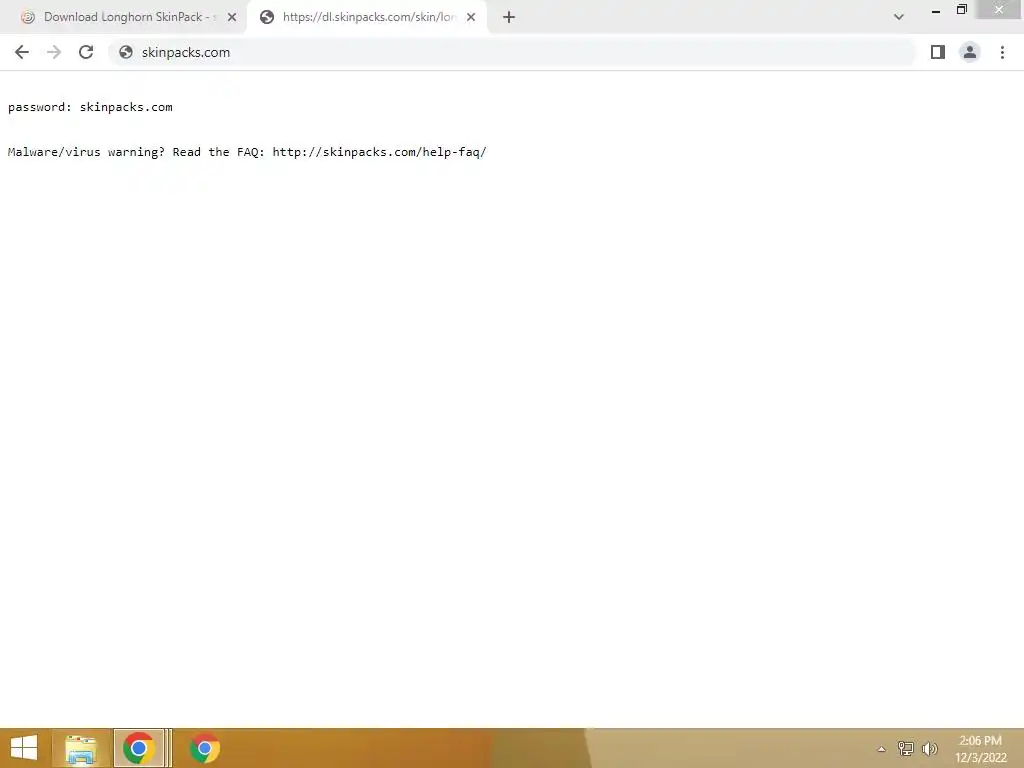Screen dimensions: 1024x768
Task: Open the Chrome three-dot menu
Action: point(1002,52)
